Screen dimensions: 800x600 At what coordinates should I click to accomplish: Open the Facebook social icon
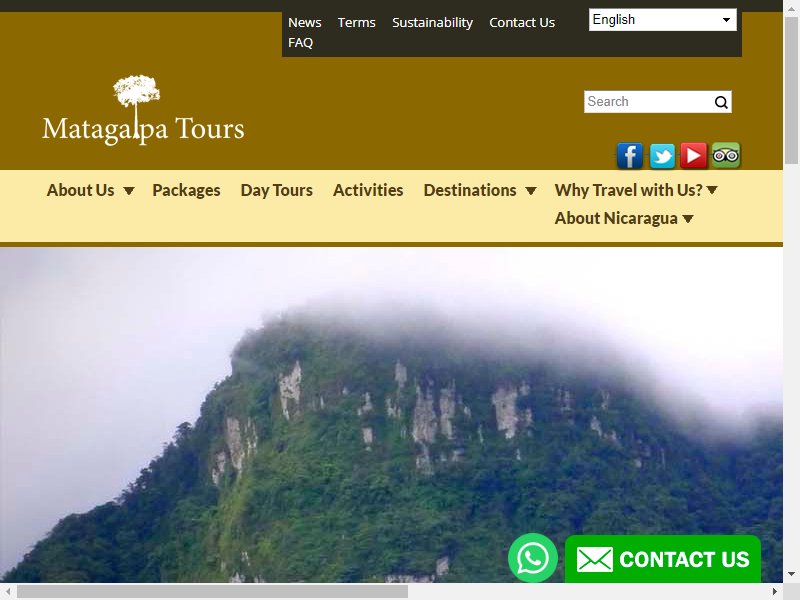630,156
